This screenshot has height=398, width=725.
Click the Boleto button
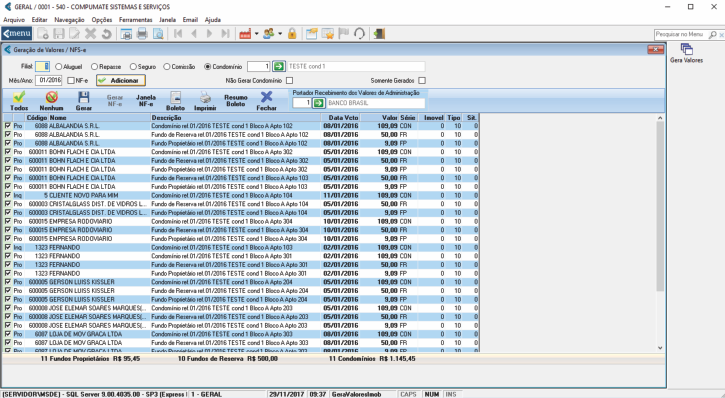(176, 101)
